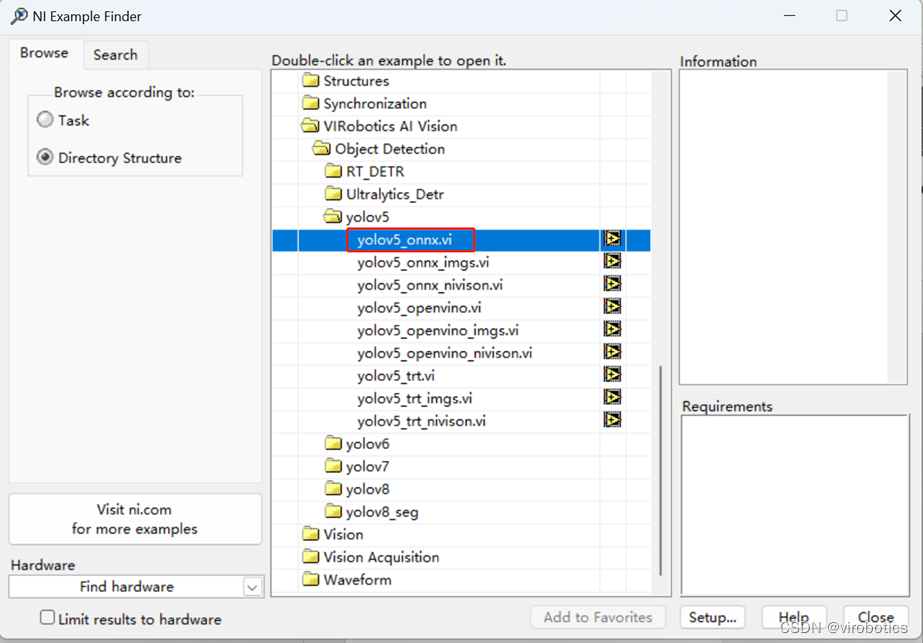Image resolution: width=923 pixels, height=643 pixels.
Task: Switch to the Search tab
Action: coord(115,55)
